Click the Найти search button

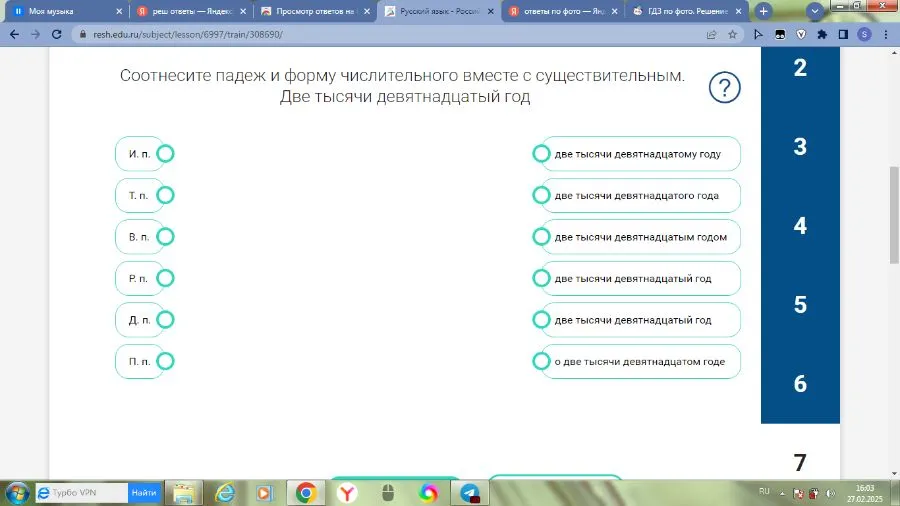tap(144, 493)
